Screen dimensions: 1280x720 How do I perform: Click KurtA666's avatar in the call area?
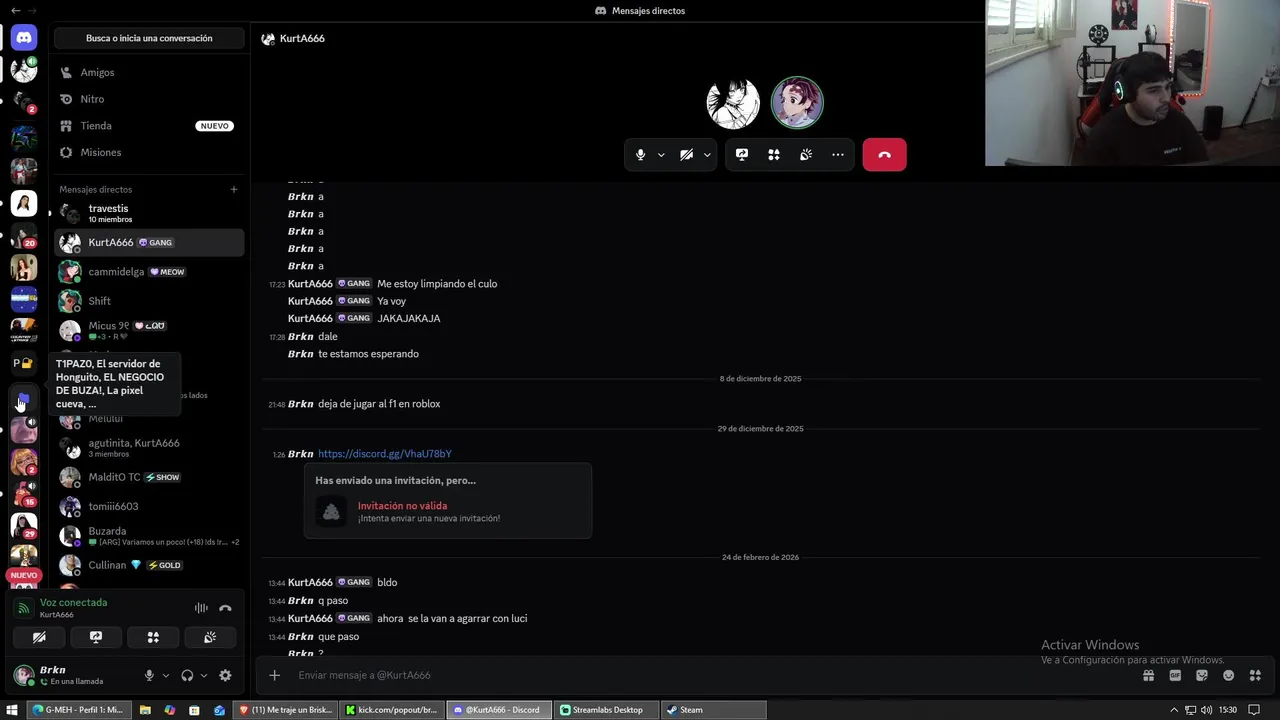733,103
